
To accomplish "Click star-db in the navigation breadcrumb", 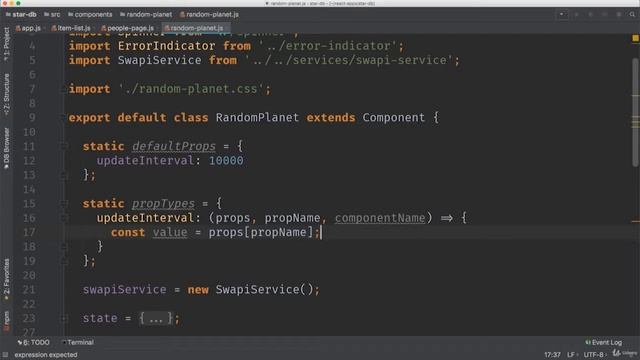I will (21, 14).
